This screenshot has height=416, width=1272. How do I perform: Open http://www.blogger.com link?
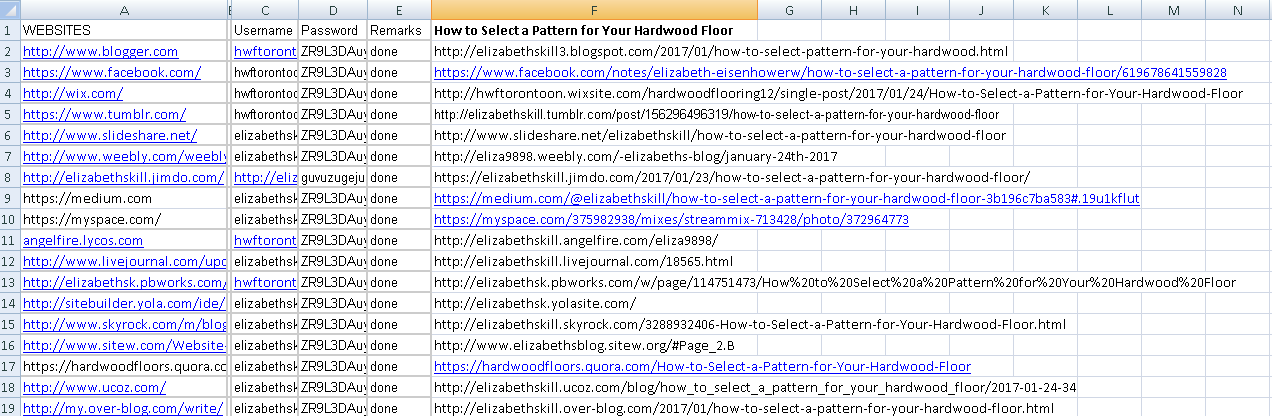click(x=100, y=51)
